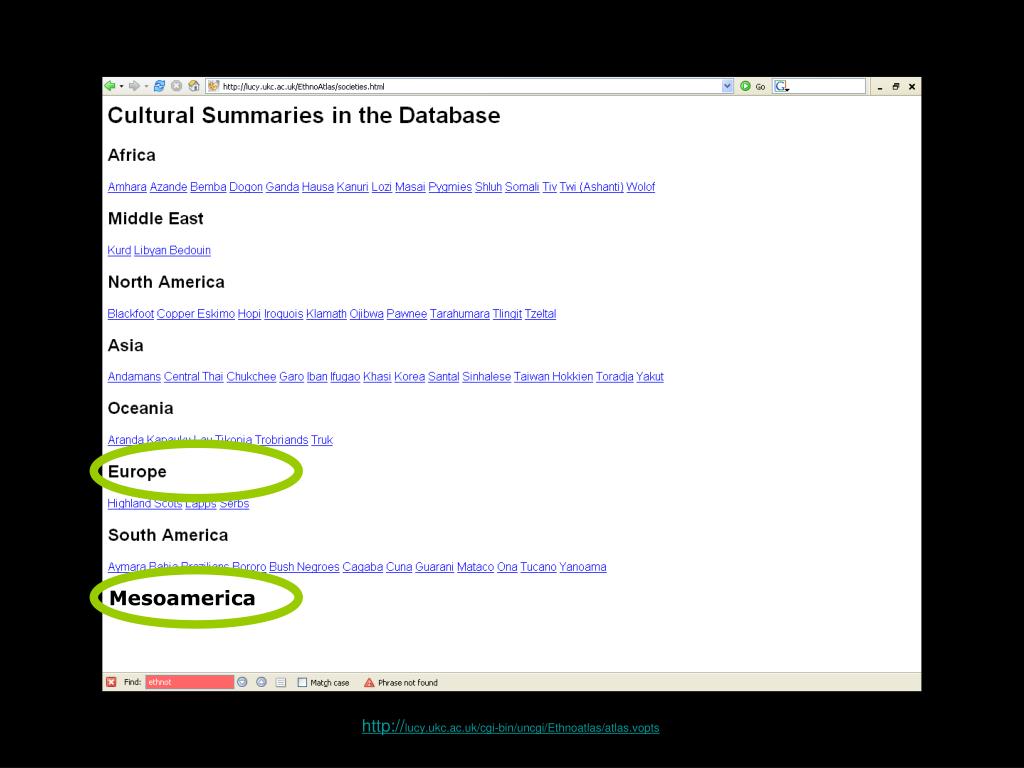This screenshot has width=1024, height=768.
Task: Open the Twi (Ashanti) link
Action: (x=592, y=187)
